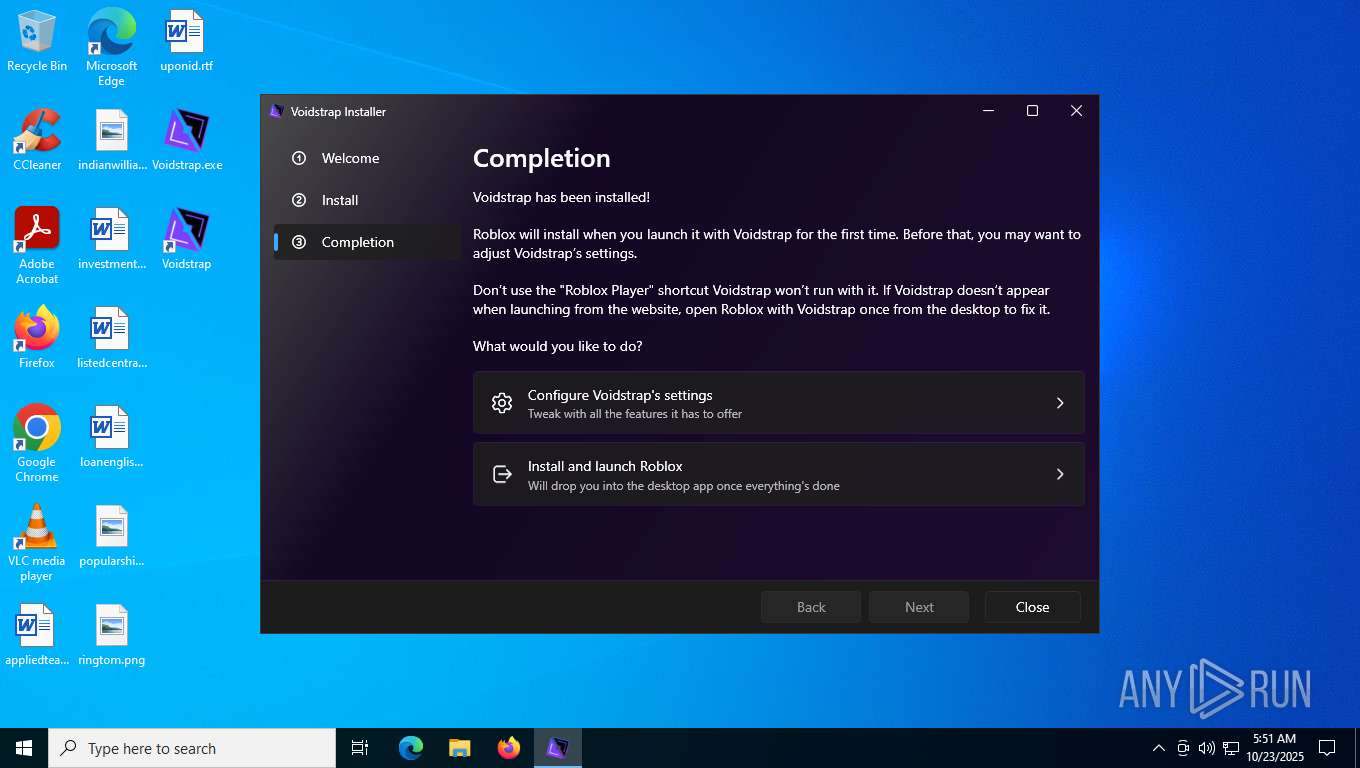The image size is (1360, 768).
Task: Open the clock and date flyout
Action: (1274, 747)
